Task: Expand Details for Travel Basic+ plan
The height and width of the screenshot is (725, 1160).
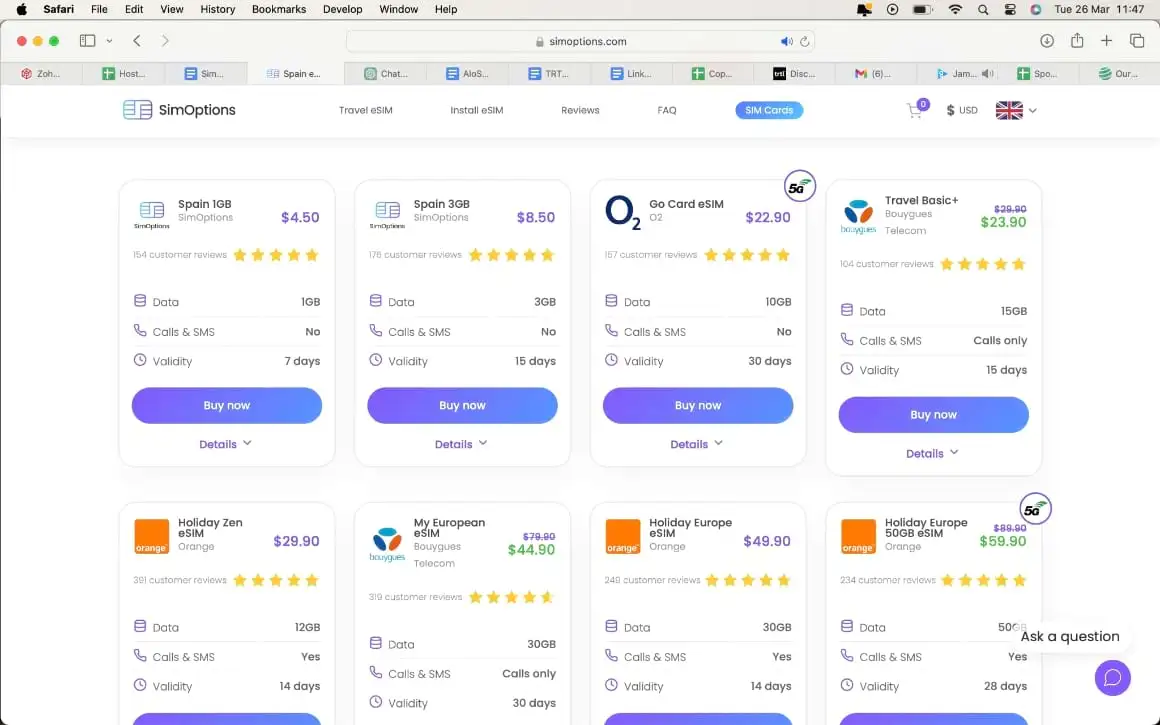Action: click(932, 453)
